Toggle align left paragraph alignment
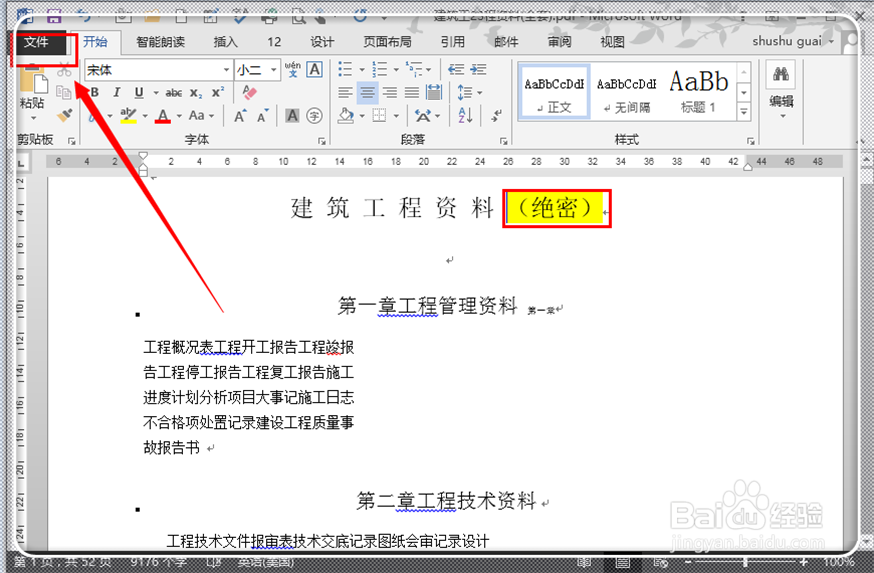The height and width of the screenshot is (573, 874). [346, 93]
